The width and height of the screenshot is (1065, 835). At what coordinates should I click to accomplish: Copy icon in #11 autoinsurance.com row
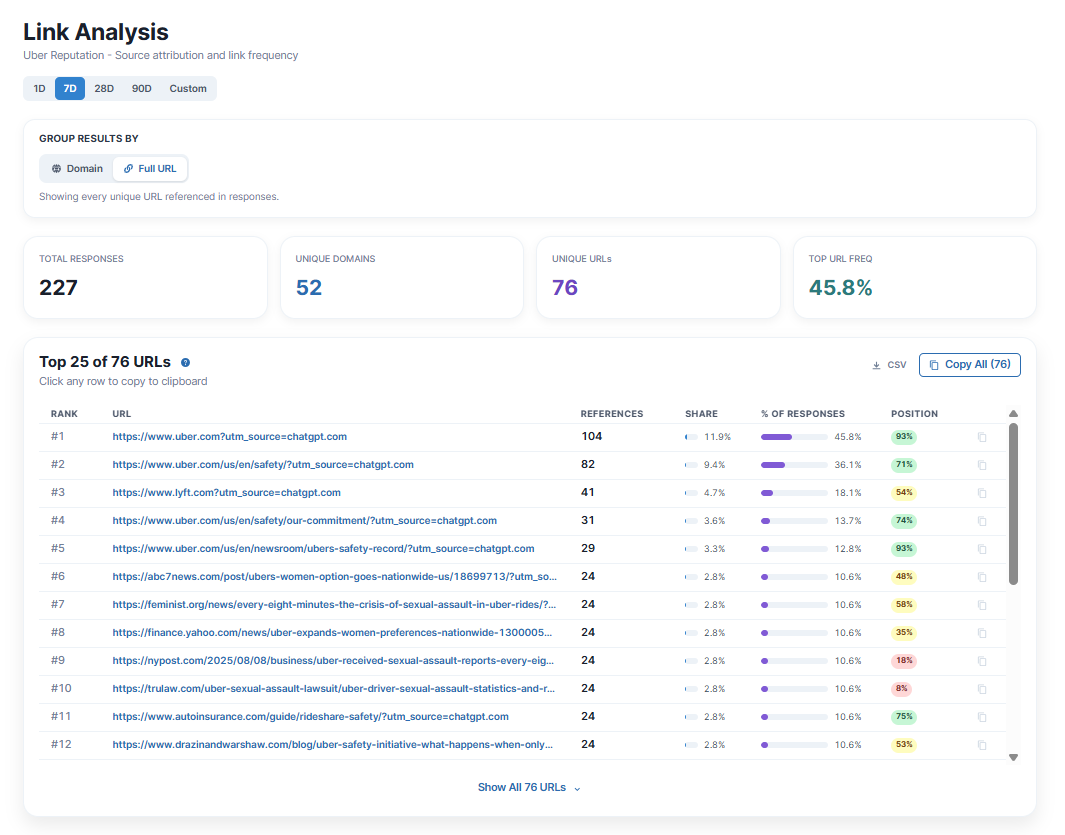point(981,717)
